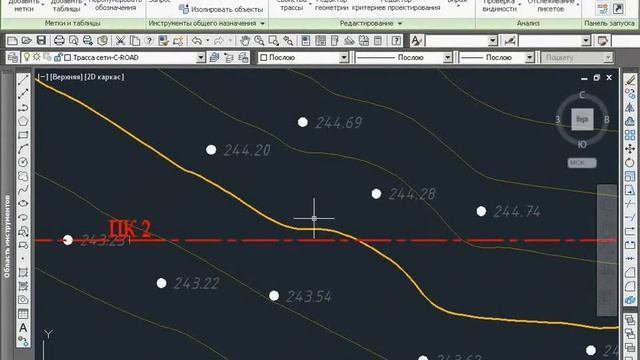Click the Панель запуска panel title

(x=609, y=23)
